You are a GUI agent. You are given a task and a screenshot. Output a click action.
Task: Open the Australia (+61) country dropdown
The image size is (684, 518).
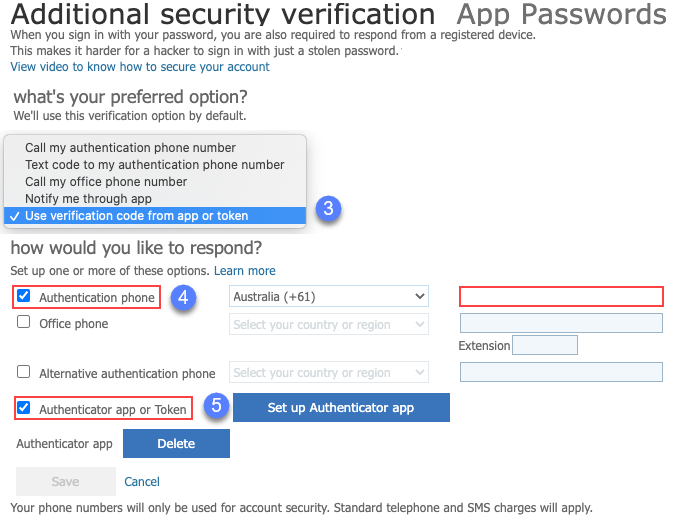coord(328,297)
